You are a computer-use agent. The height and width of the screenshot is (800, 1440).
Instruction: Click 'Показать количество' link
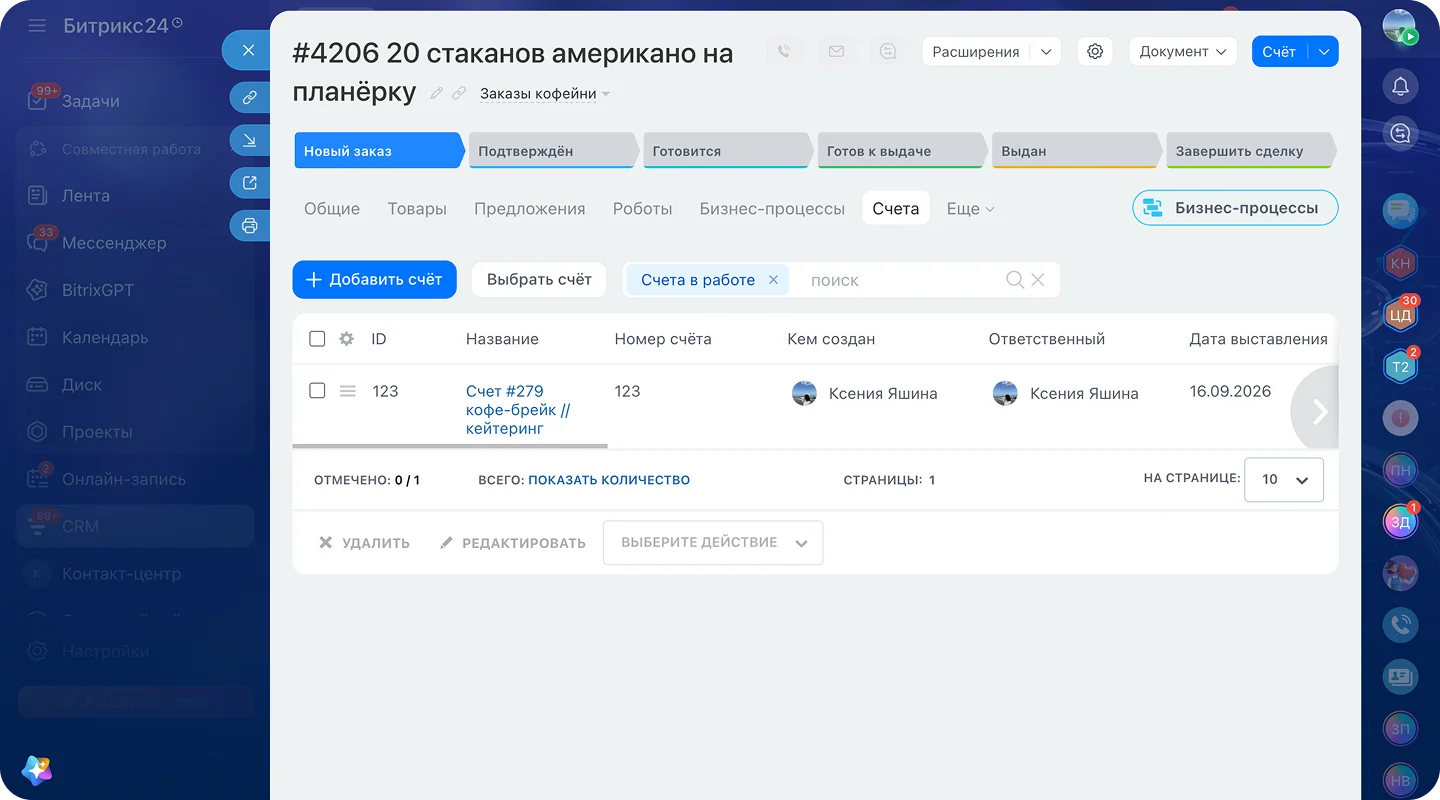pyautogui.click(x=609, y=480)
